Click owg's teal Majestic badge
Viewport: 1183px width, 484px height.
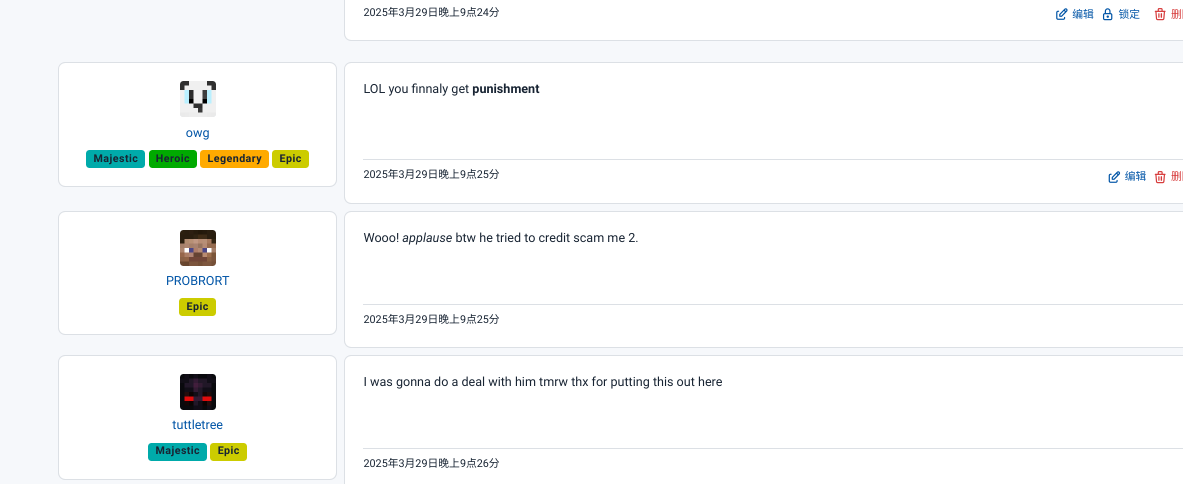coord(115,159)
